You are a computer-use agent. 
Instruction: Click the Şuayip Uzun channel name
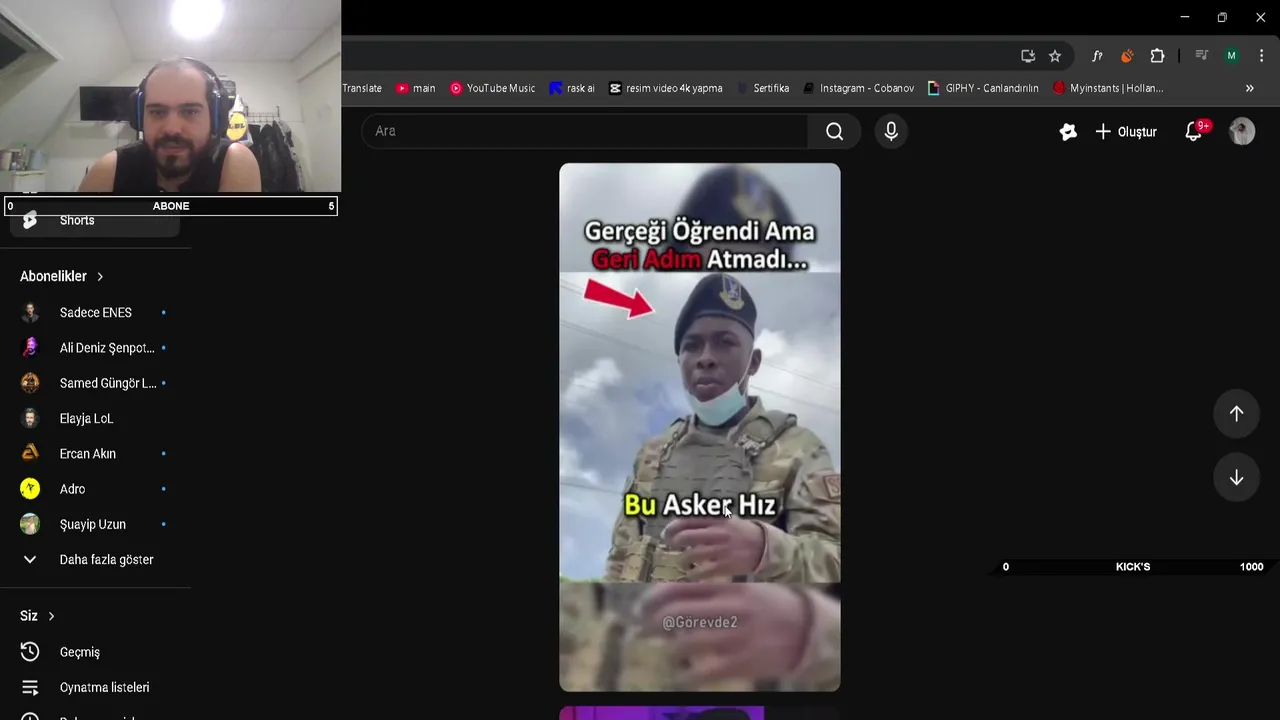click(x=93, y=524)
